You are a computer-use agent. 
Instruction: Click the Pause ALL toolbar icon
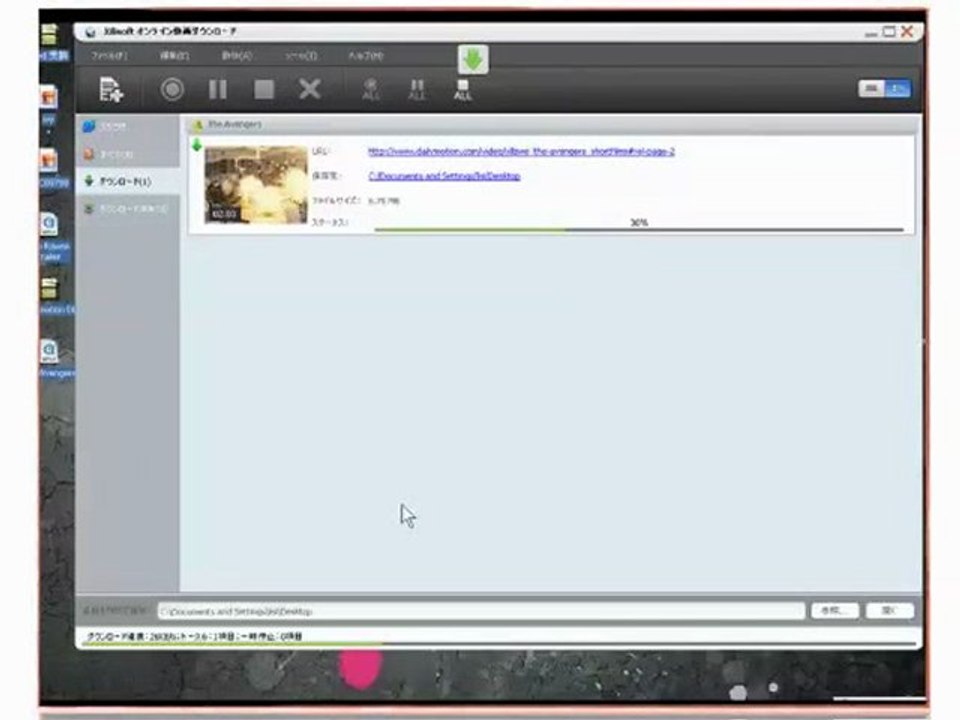(x=417, y=89)
